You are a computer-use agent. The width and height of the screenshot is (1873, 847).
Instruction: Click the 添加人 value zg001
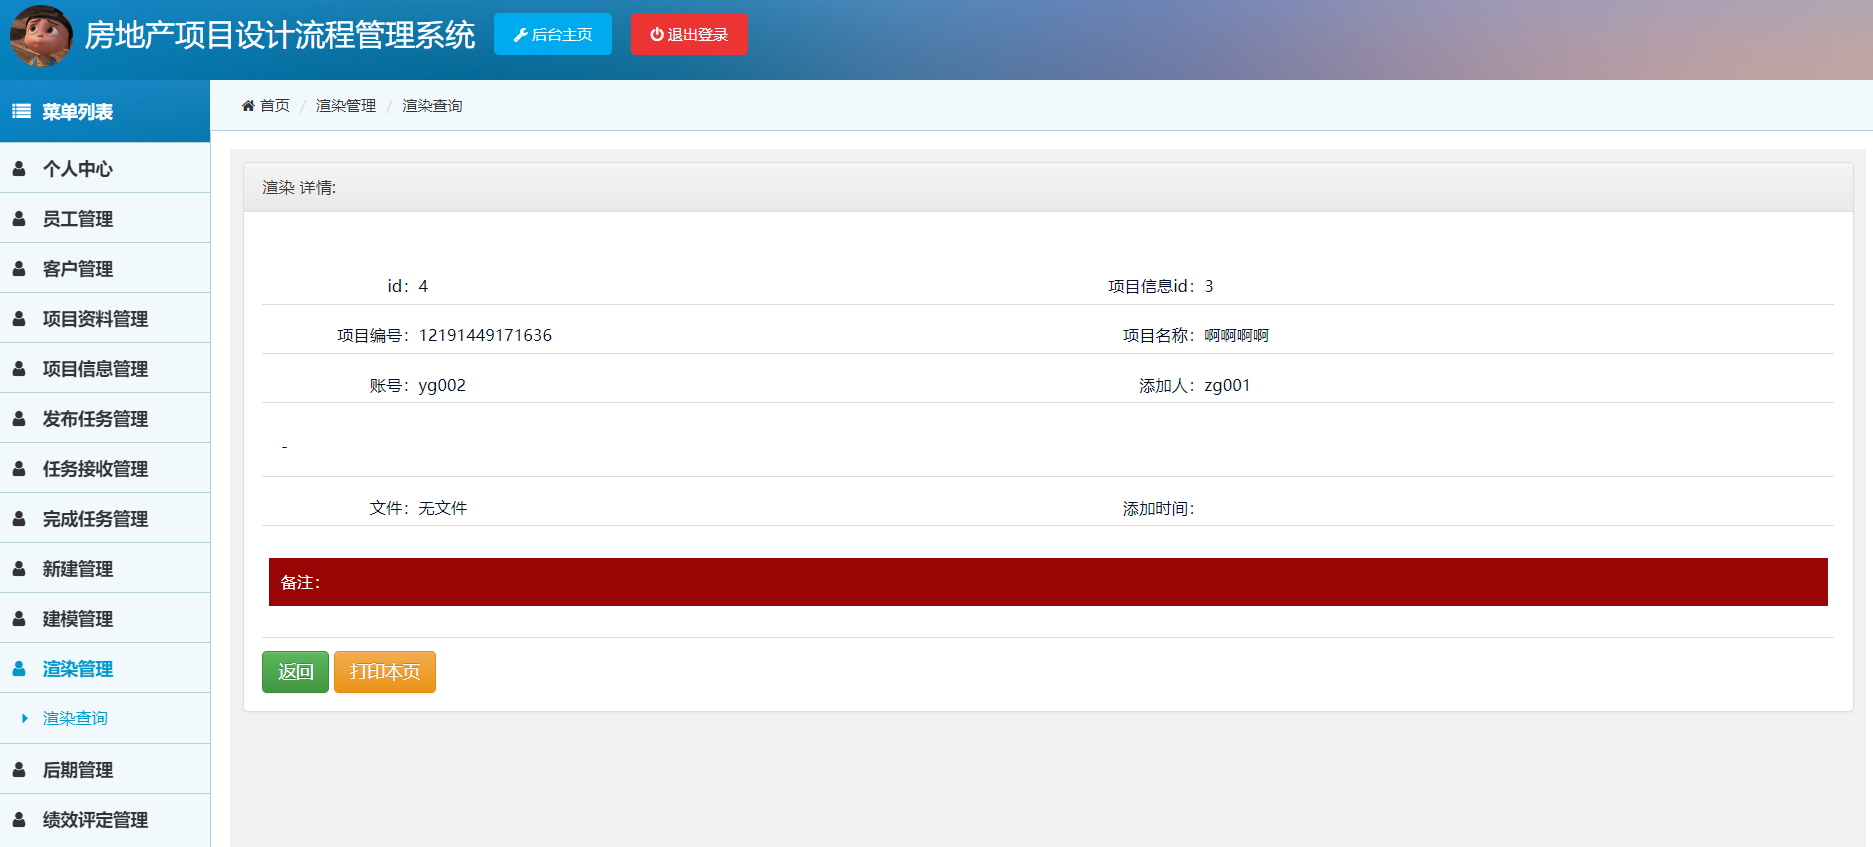pyautogui.click(x=1227, y=385)
